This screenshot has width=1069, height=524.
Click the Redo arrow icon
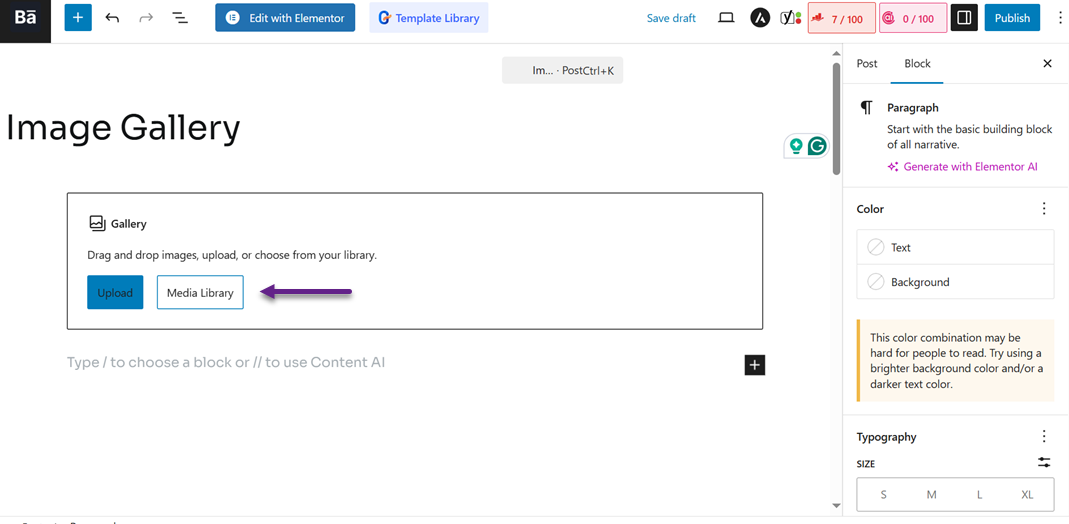coord(146,18)
